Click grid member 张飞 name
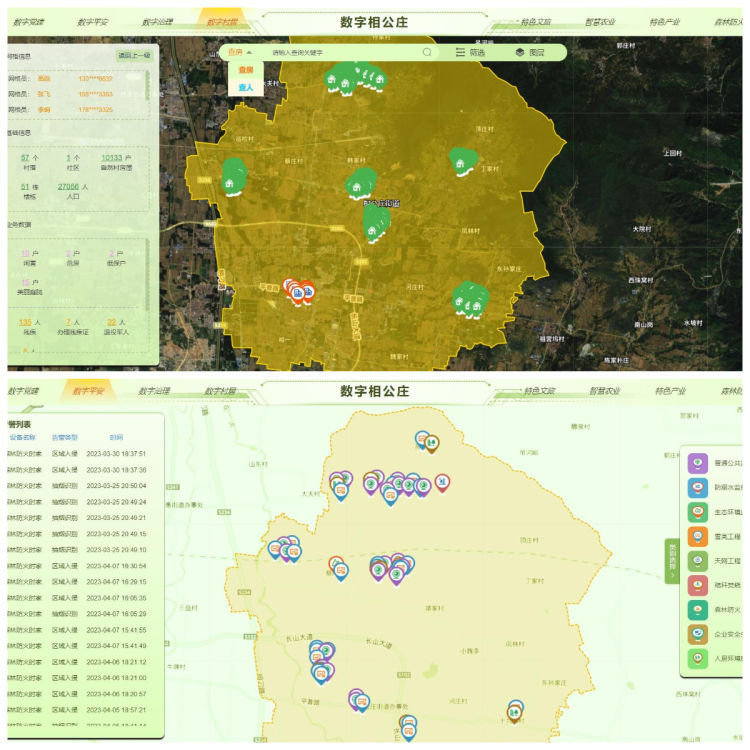The image size is (750, 750). (44, 94)
